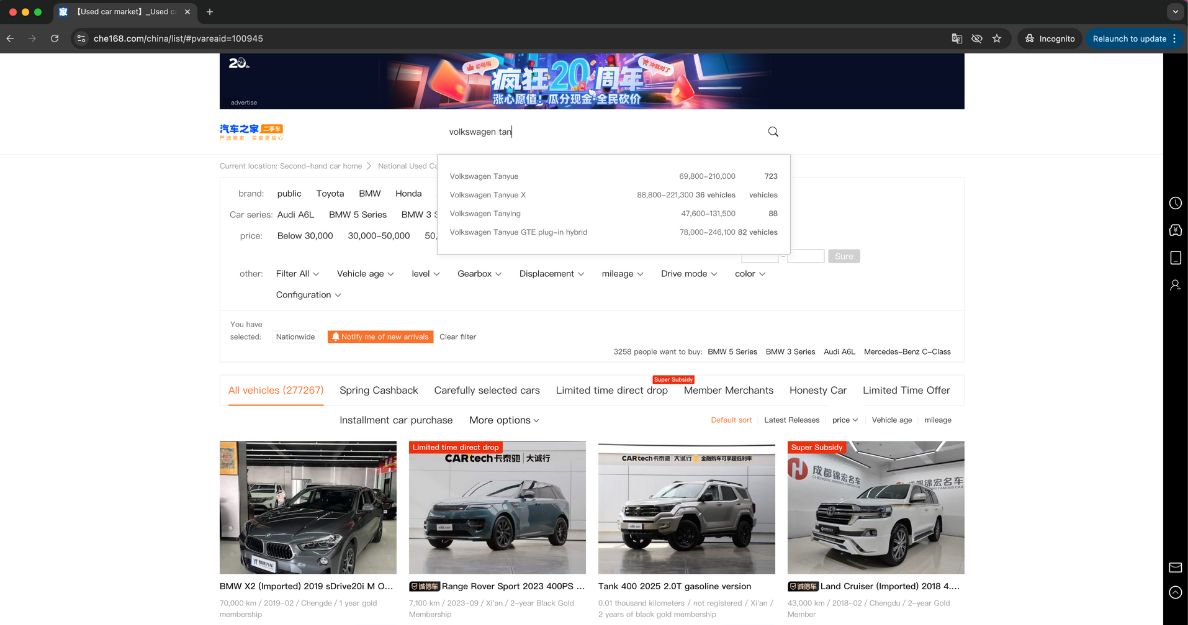The width and height of the screenshot is (1188, 625).
Task: Click Clear filter link
Action: (x=458, y=337)
